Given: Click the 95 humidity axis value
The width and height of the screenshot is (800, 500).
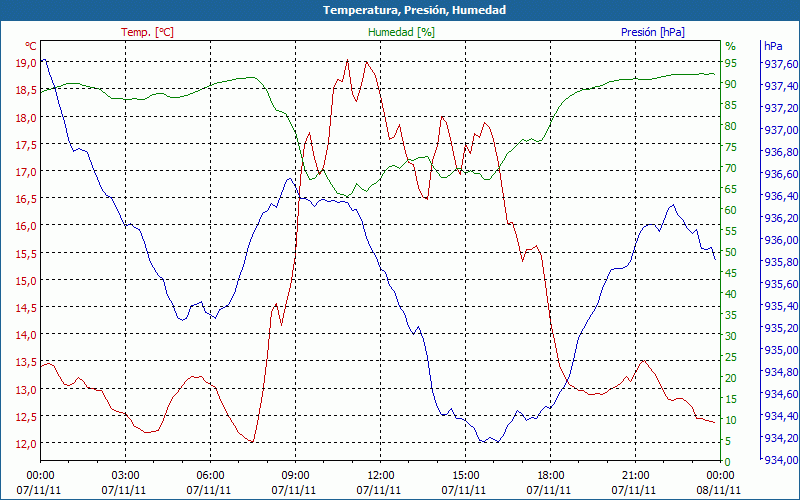Looking at the screenshot, I should pyautogui.click(x=731, y=63).
